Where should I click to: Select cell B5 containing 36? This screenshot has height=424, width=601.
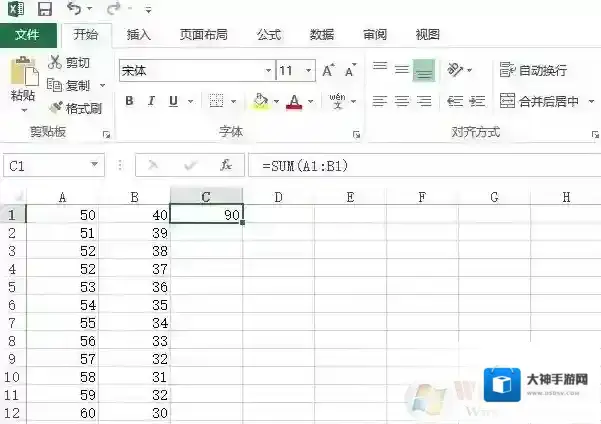pyautogui.click(x=134, y=286)
